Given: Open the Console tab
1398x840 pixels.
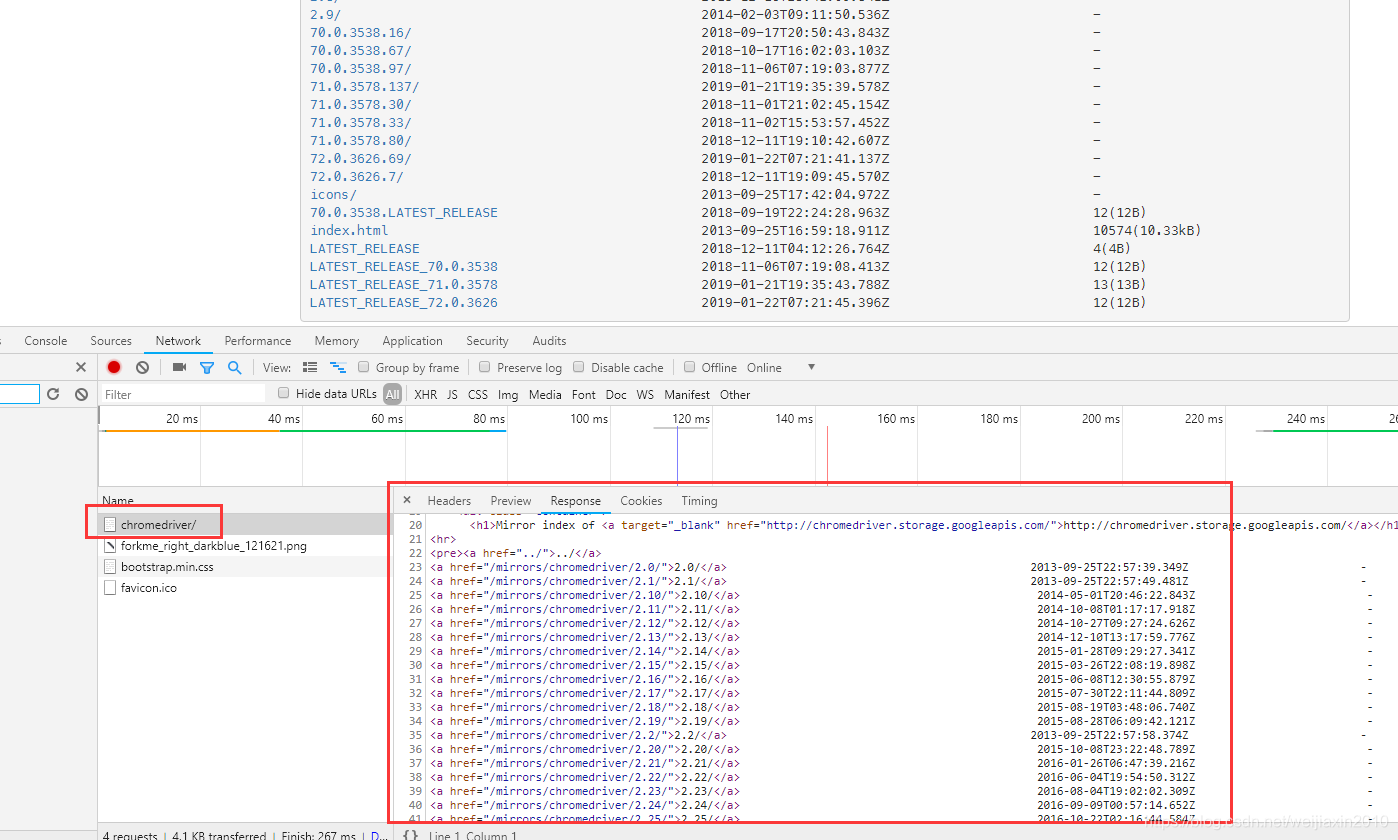Looking at the screenshot, I should pos(46,341).
